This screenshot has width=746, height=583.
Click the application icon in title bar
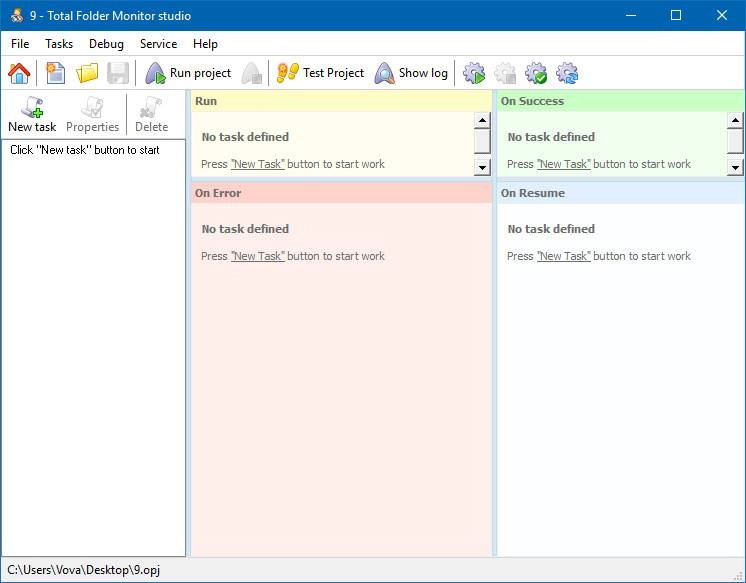pos(17,15)
